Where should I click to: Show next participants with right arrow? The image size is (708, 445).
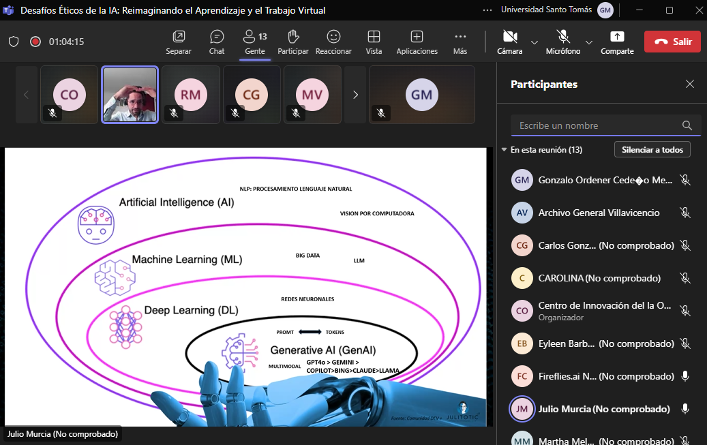coord(355,95)
